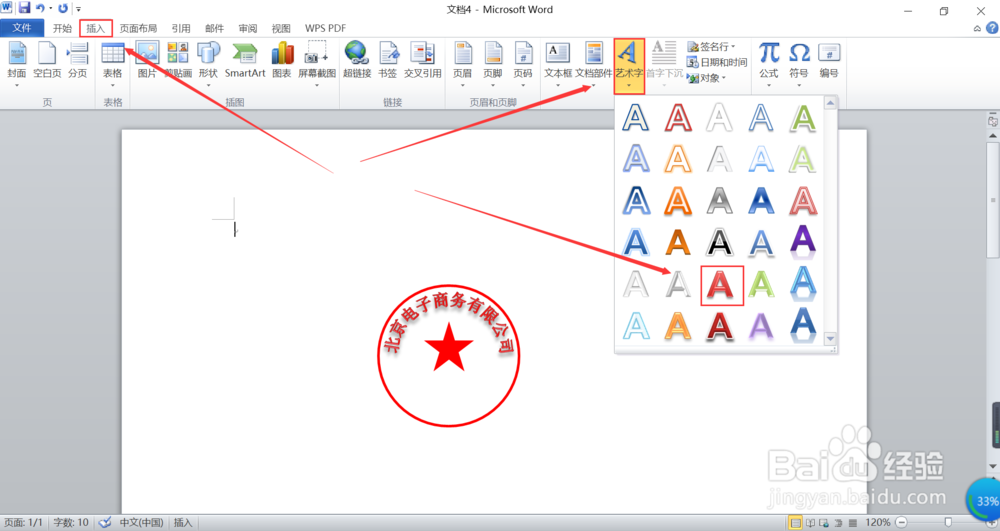Insert a hyperlink (超链接)
The image size is (1000, 531).
[357, 62]
